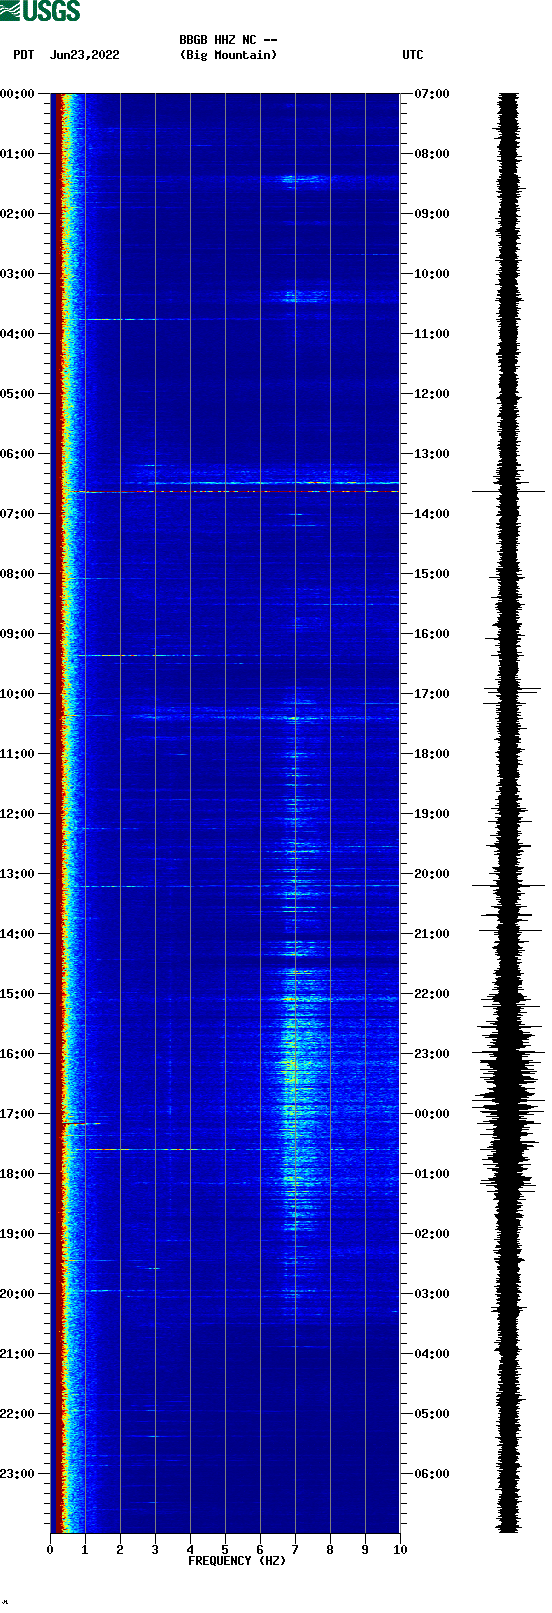Click the 10:00 PDT time label

[x=18, y=694]
